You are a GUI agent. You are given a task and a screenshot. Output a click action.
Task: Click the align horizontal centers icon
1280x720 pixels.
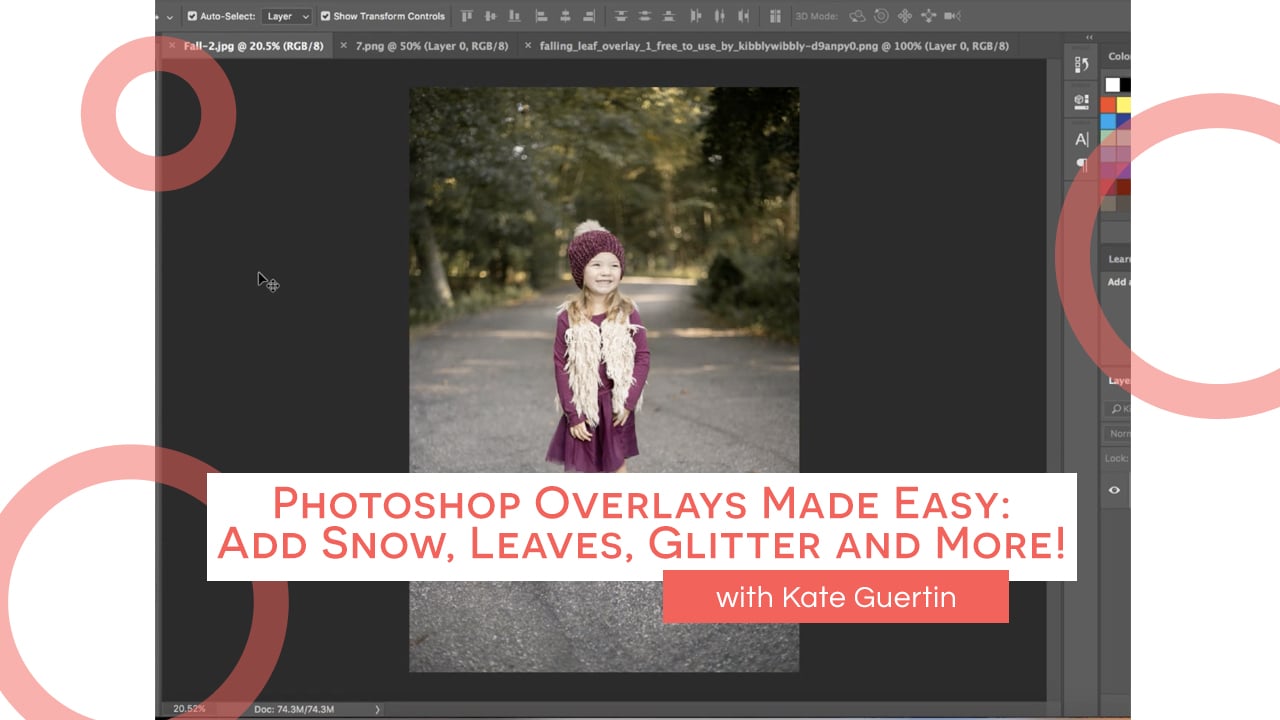(x=565, y=16)
